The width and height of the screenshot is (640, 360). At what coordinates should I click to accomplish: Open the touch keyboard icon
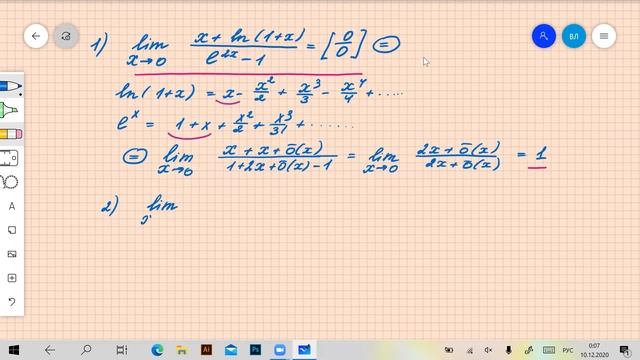(549, 350)
